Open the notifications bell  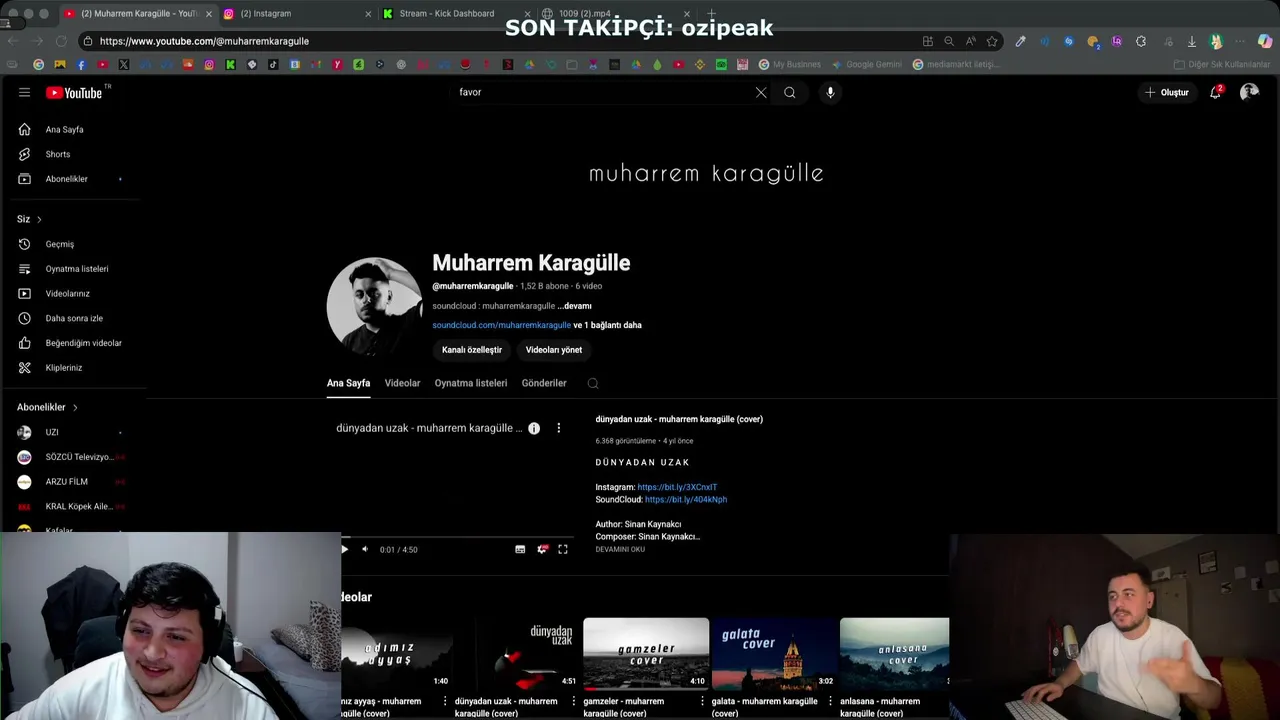(x=1215, y=92)
